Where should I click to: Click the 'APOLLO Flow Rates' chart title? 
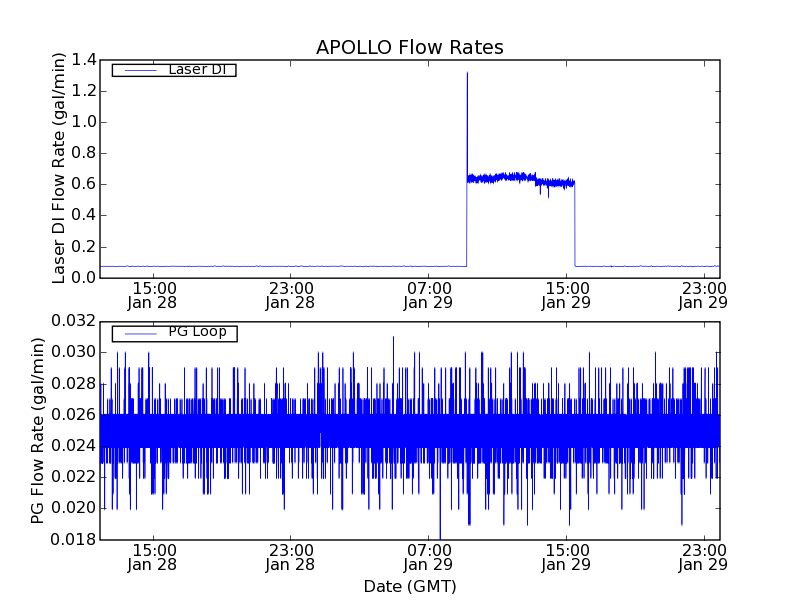tap(410, 47)
